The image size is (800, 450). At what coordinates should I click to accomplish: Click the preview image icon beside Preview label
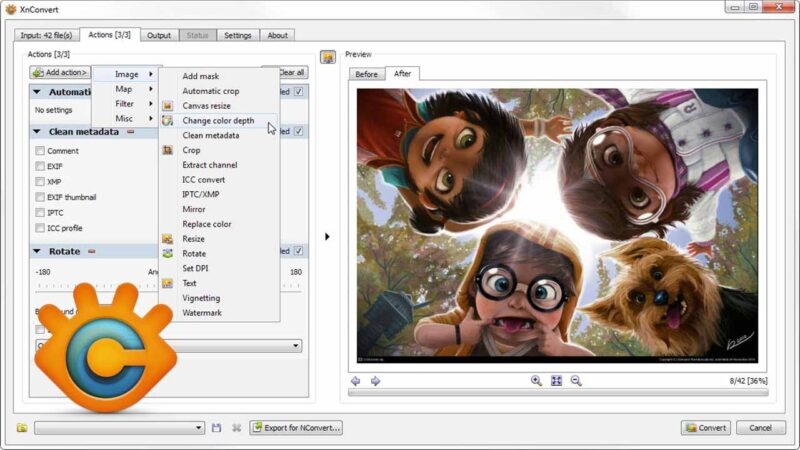[328, 57]
